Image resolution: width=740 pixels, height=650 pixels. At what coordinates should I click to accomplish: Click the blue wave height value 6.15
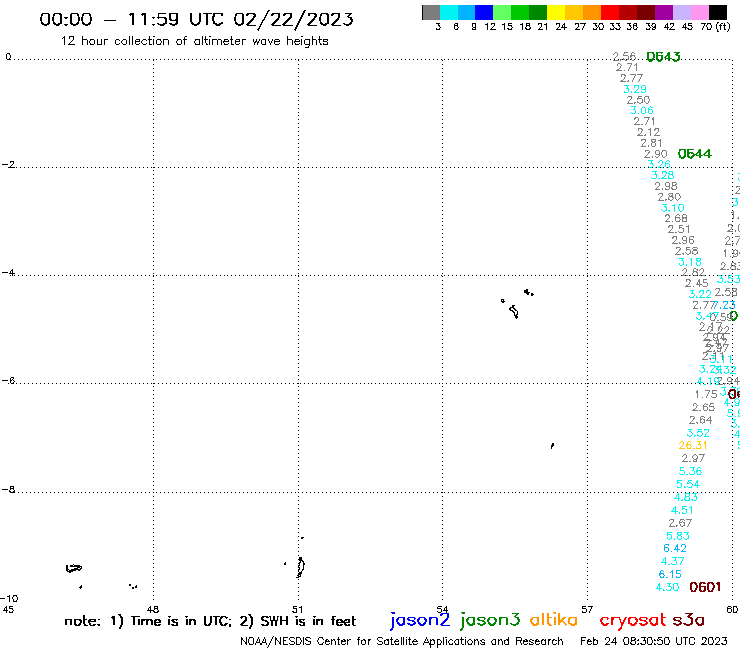[670, 574]
